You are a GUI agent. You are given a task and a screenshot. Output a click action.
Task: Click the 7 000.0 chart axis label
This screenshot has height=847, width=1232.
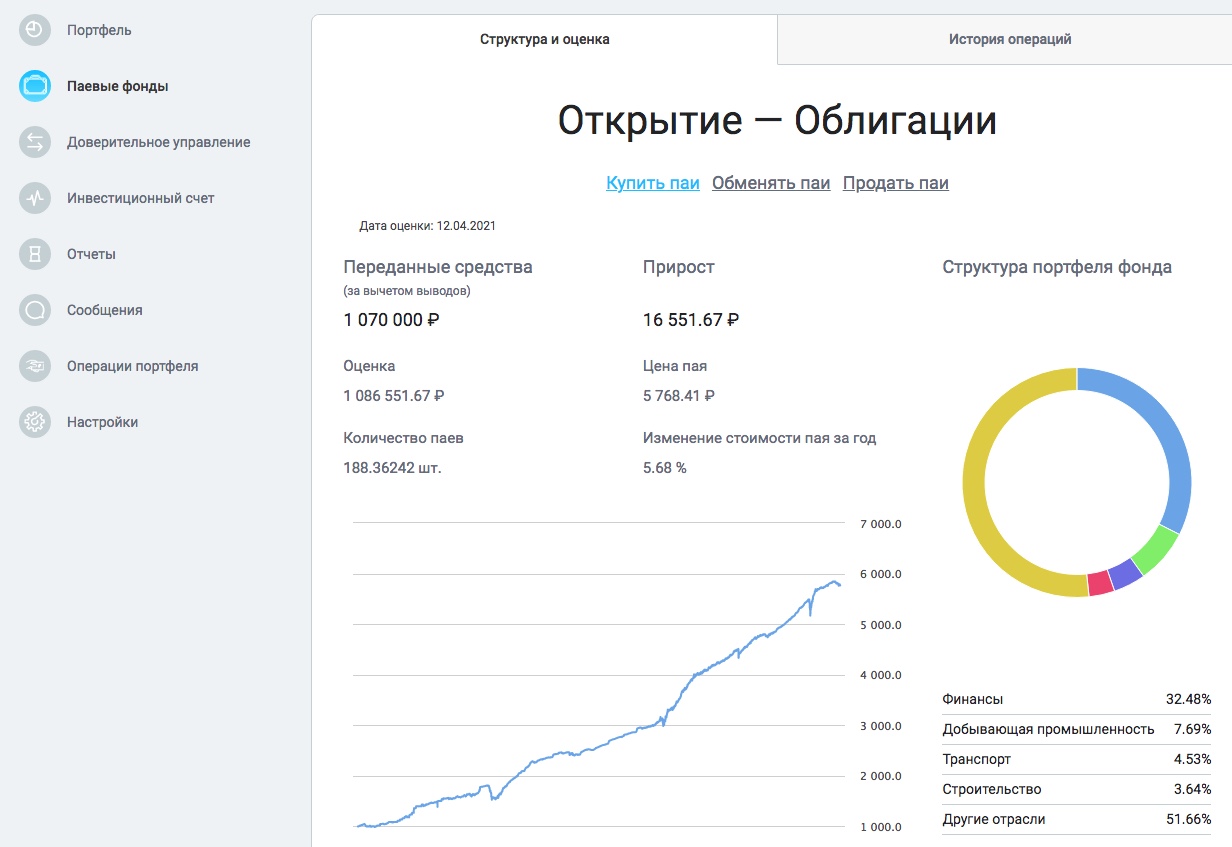881,524
